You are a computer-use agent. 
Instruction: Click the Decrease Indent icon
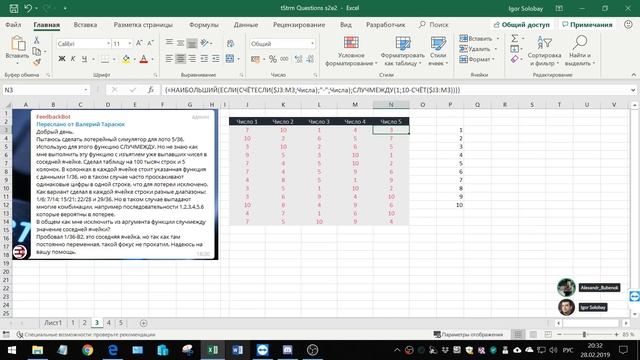coord(204,59)
